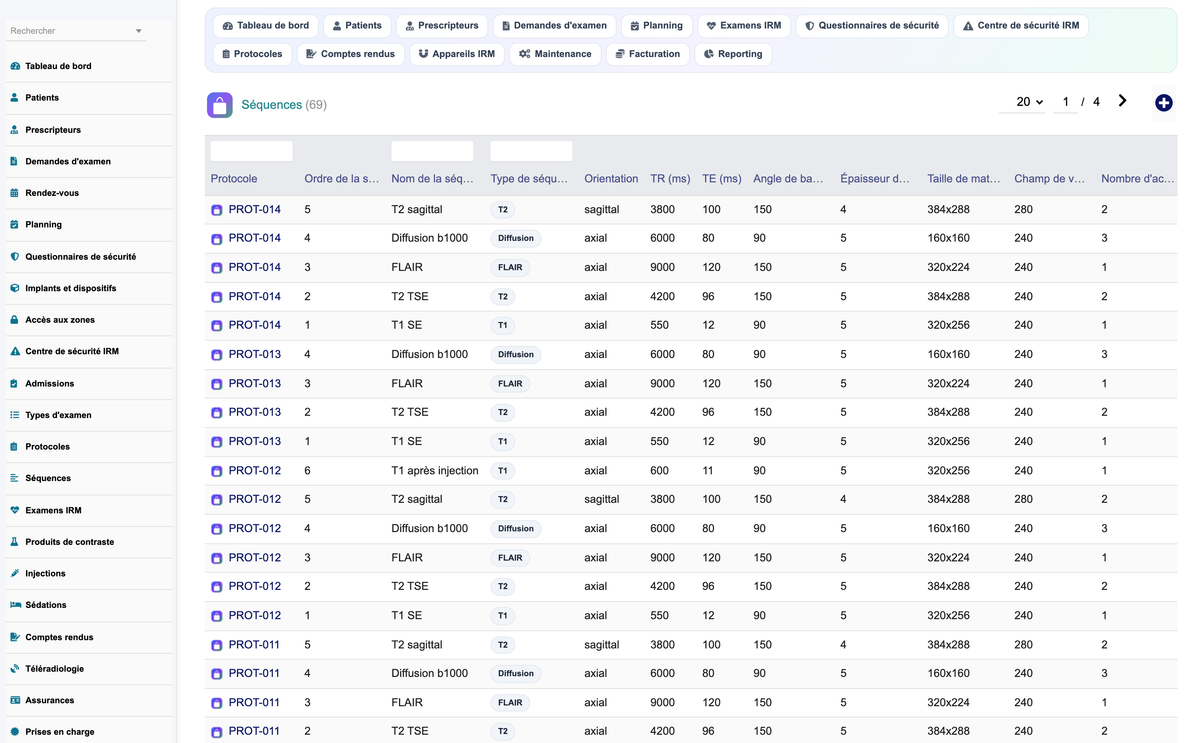The height and width of the screenshot is (743, 1200).
Task: Switch to Examens IRM top tab
Action: (744, 26)
